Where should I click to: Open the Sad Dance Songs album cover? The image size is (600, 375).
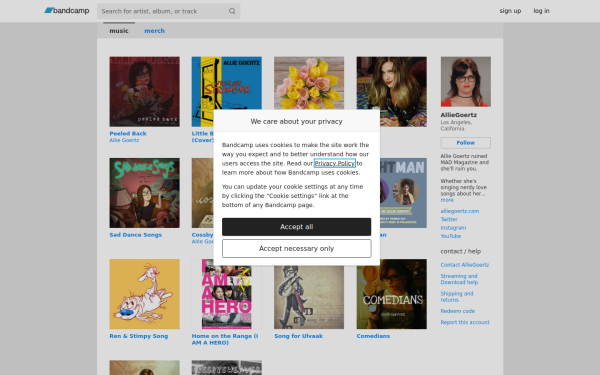[144, 193]
